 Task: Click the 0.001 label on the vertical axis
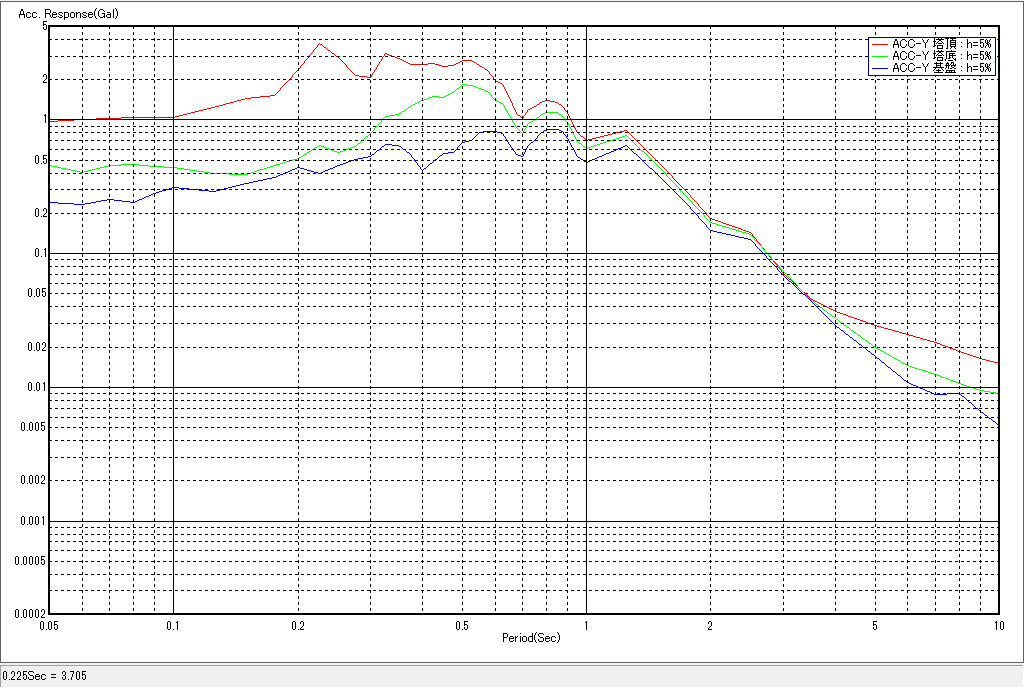click(34, 522)
